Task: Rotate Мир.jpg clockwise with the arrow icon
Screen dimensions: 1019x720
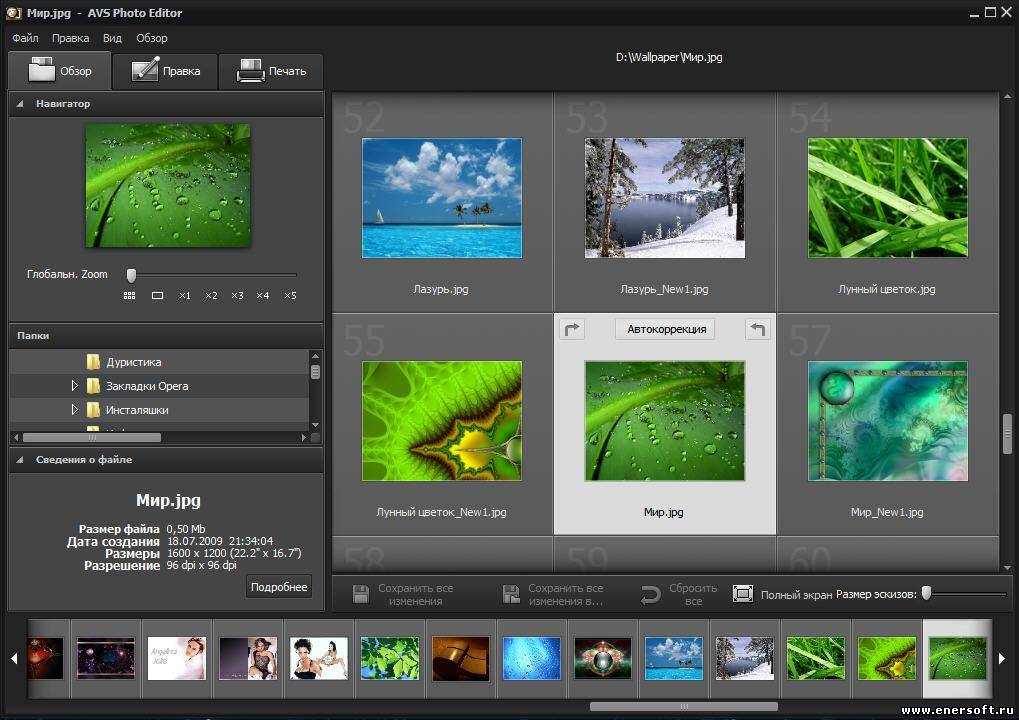Action: click(572, 329)
